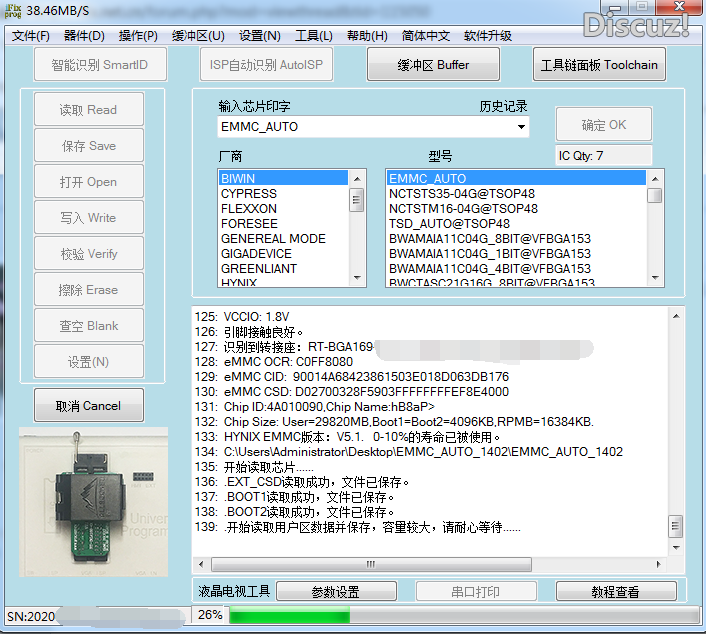The width and height of the screenshot is (706, 634).
Task: Click model list scroll down arrow
Action: click(655, 277)
